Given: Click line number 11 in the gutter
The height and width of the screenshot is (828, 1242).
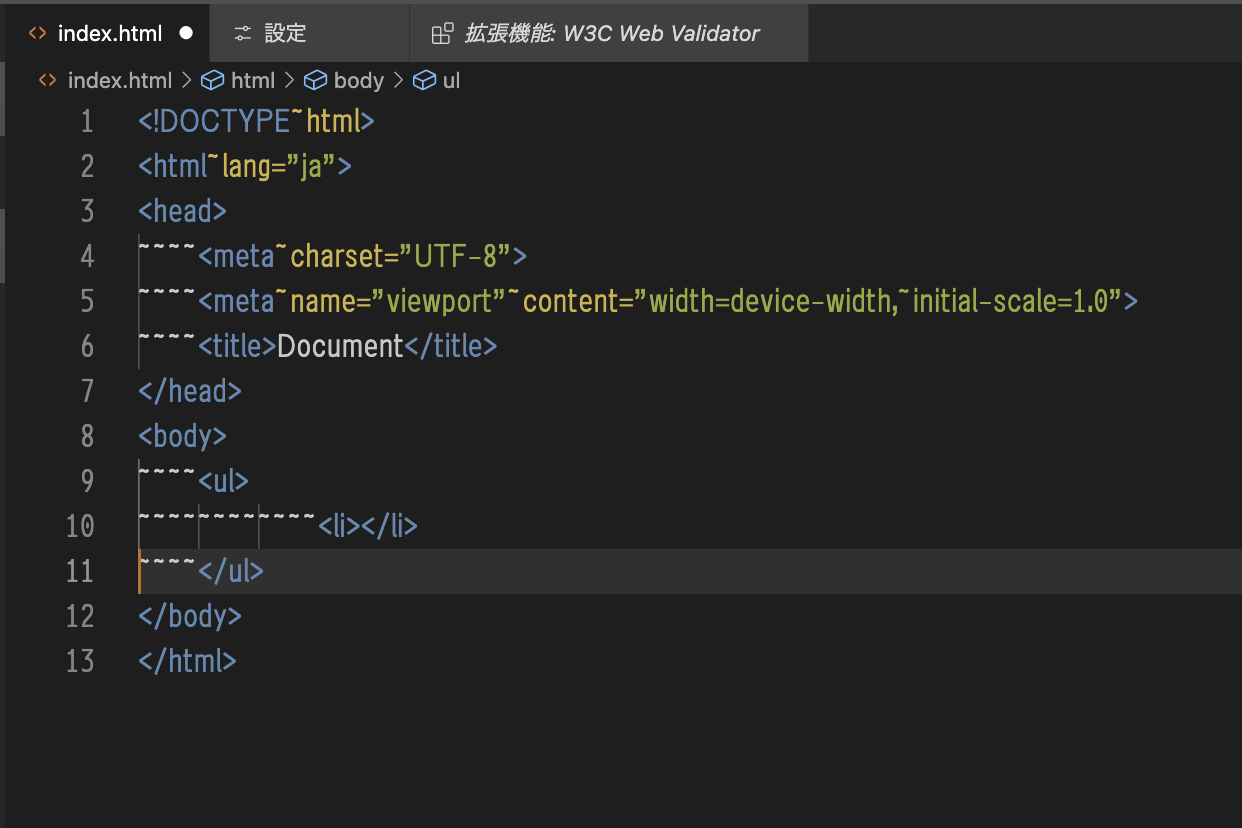Looking at the screenshot, I should [80, 571].
